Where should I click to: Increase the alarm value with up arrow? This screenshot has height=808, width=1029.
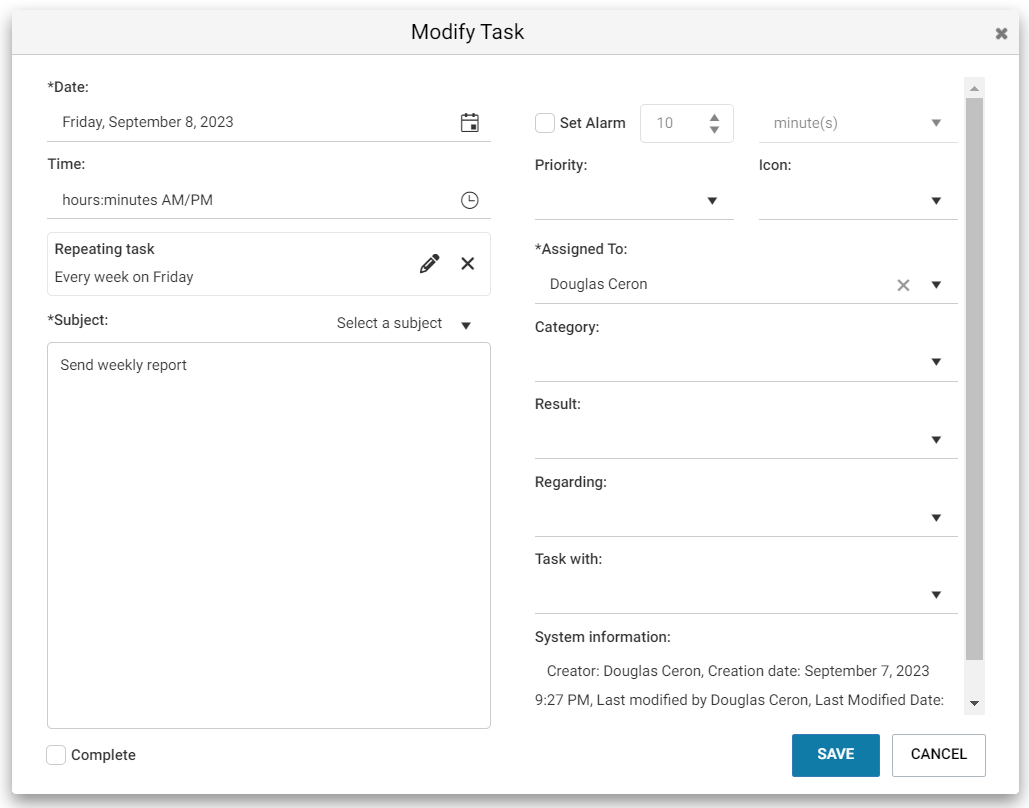[x=714, y=117]
